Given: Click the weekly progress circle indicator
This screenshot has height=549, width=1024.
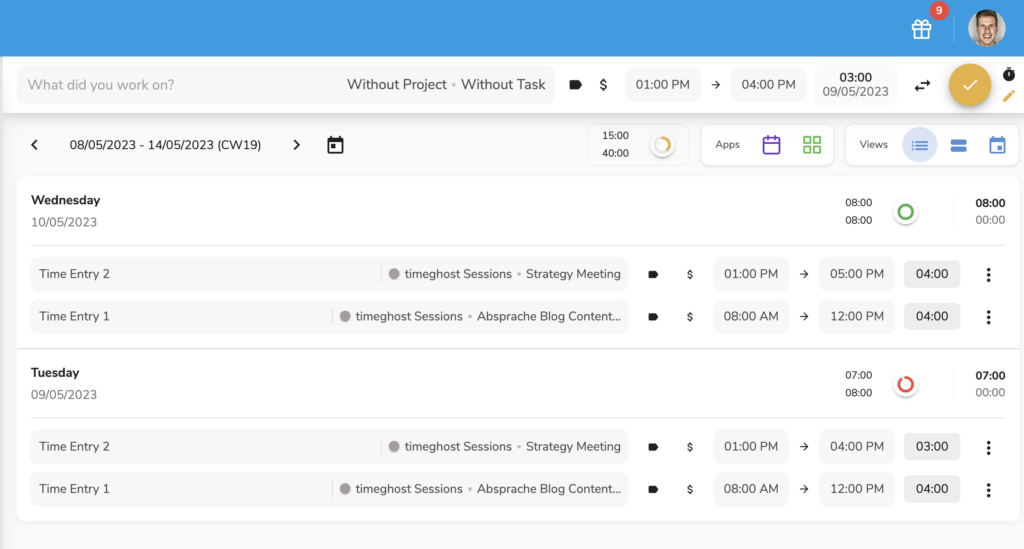Looking at the screenshot, I should pos(661,145).
